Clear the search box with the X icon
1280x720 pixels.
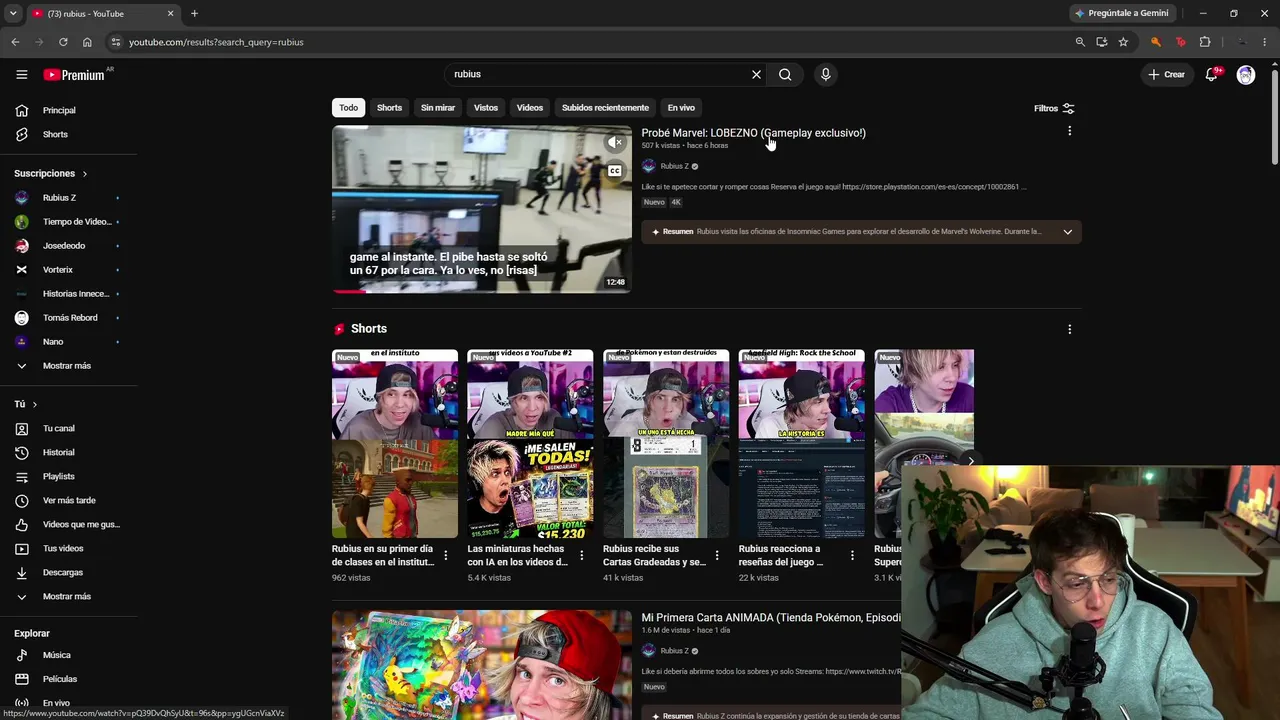756,74
